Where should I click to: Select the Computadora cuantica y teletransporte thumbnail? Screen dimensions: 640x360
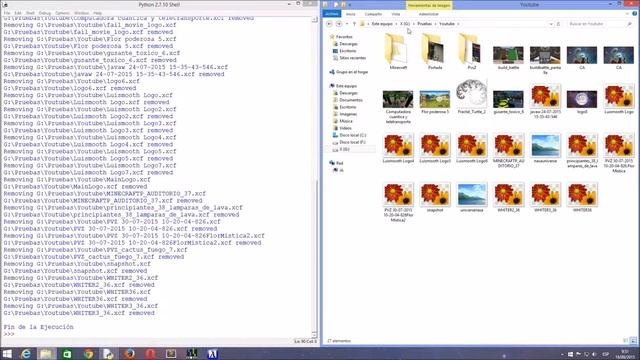tap(398, 99)
